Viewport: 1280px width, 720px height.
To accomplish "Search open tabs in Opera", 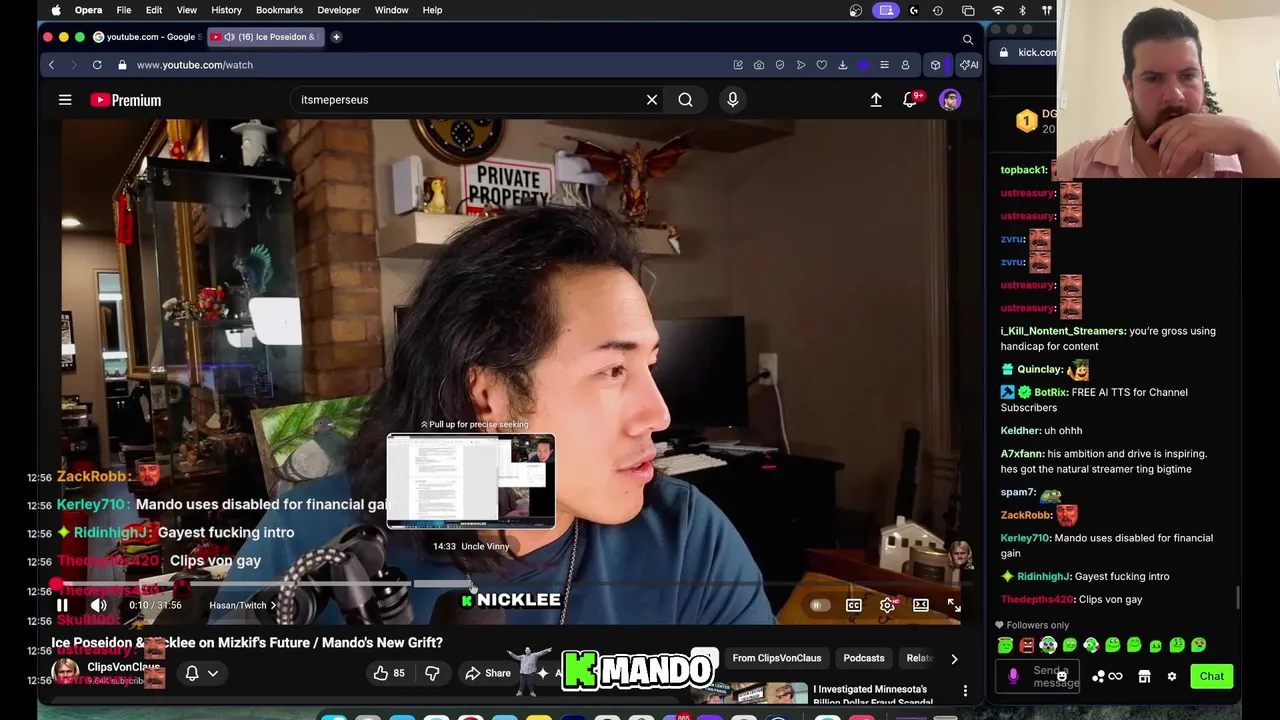I will coord(968,39).
